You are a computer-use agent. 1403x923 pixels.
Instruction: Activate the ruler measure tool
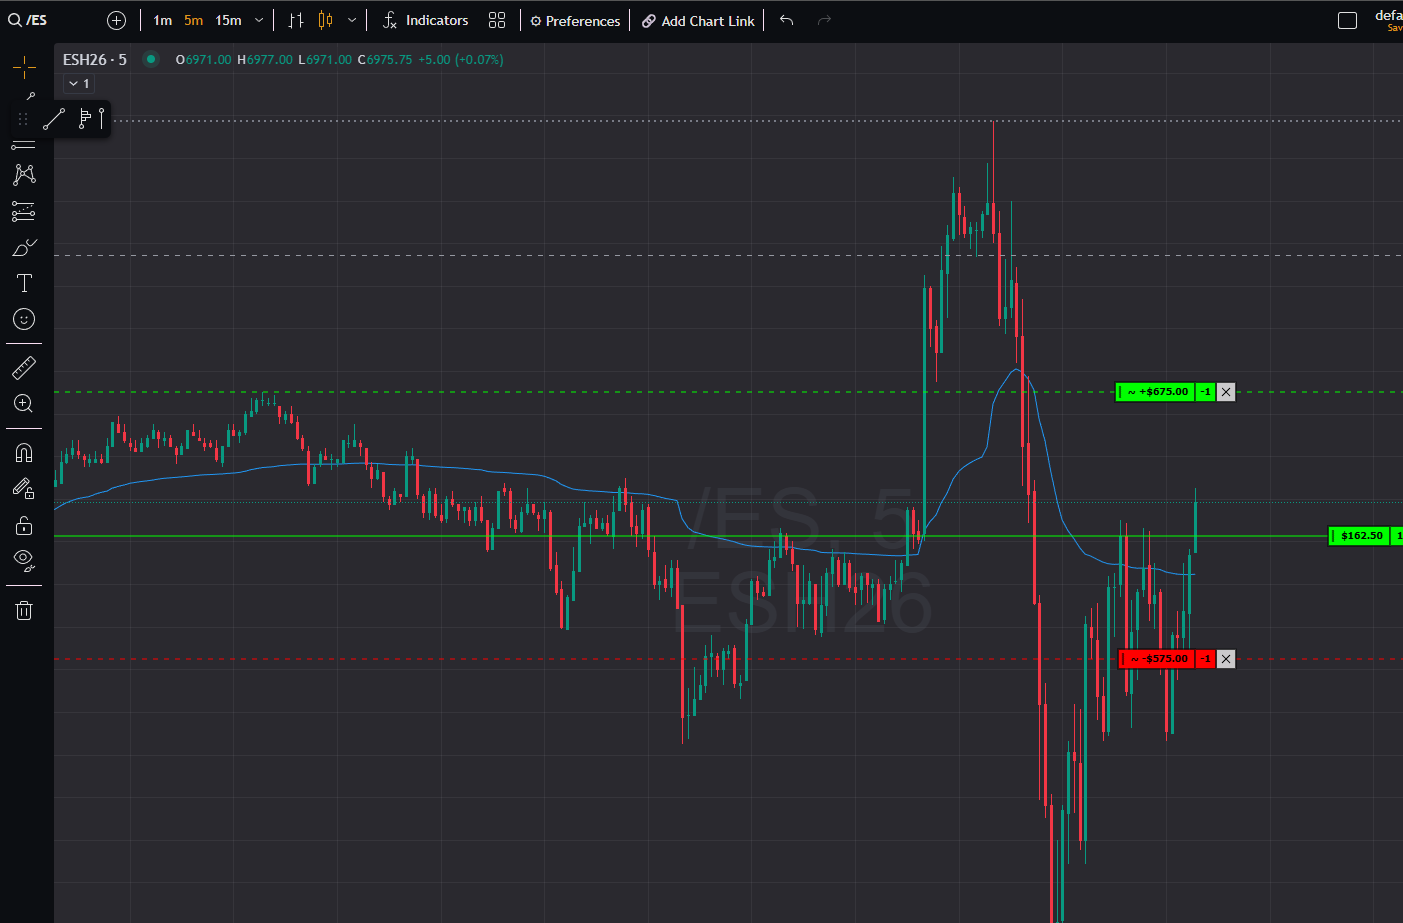tap(24, 368)
